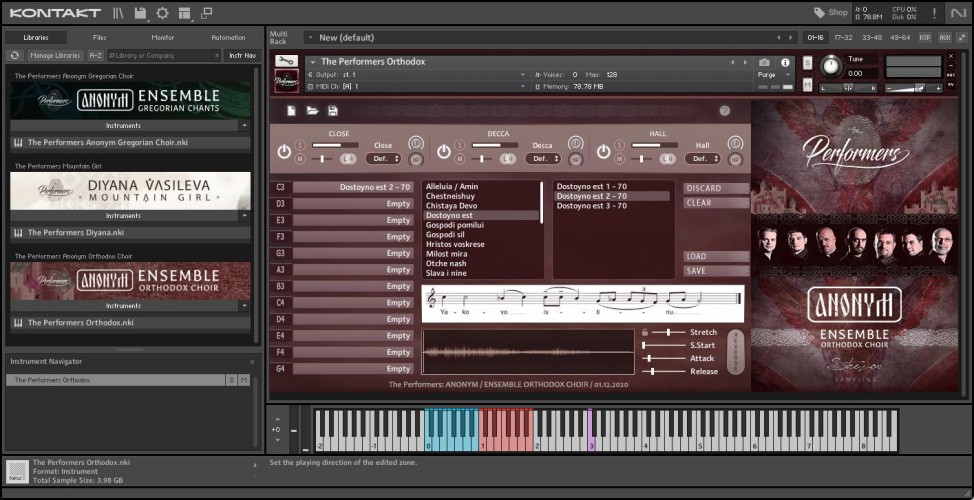
Task: Toggle the HALL microphone power button
Action: click(x=604, y=152)
